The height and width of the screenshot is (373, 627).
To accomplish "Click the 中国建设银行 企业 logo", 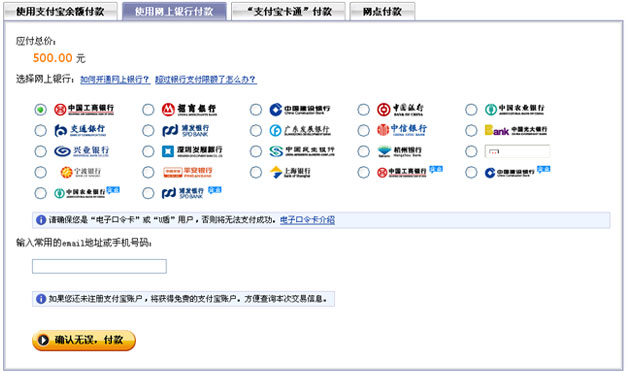I will coord(517,172).
